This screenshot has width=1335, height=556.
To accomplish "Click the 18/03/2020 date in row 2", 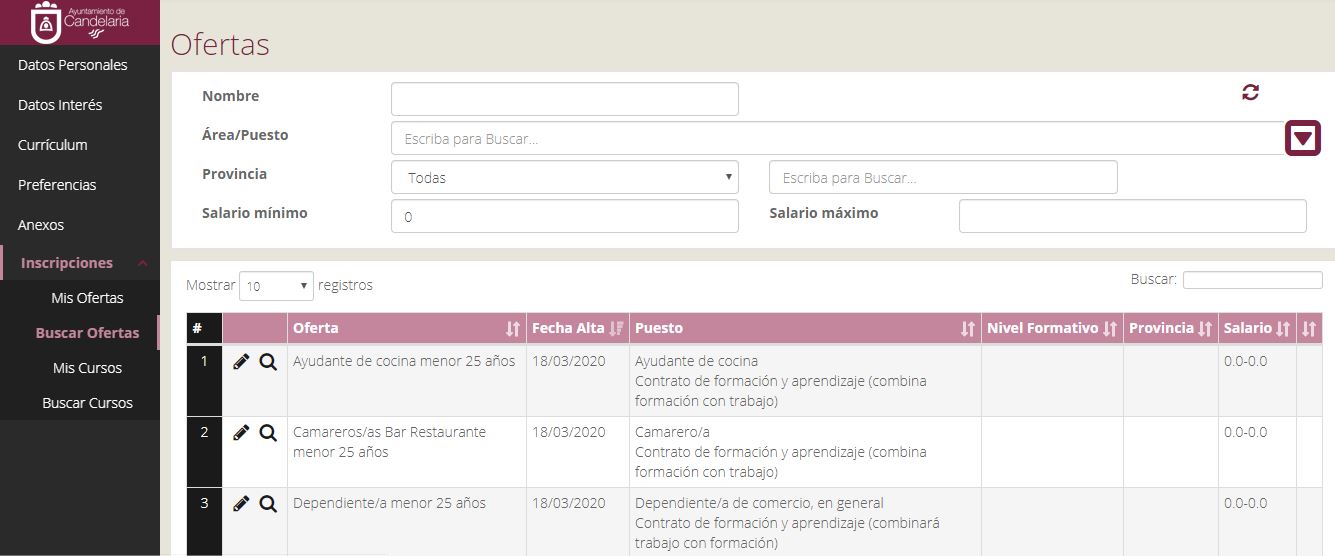I will click(569, 432).
